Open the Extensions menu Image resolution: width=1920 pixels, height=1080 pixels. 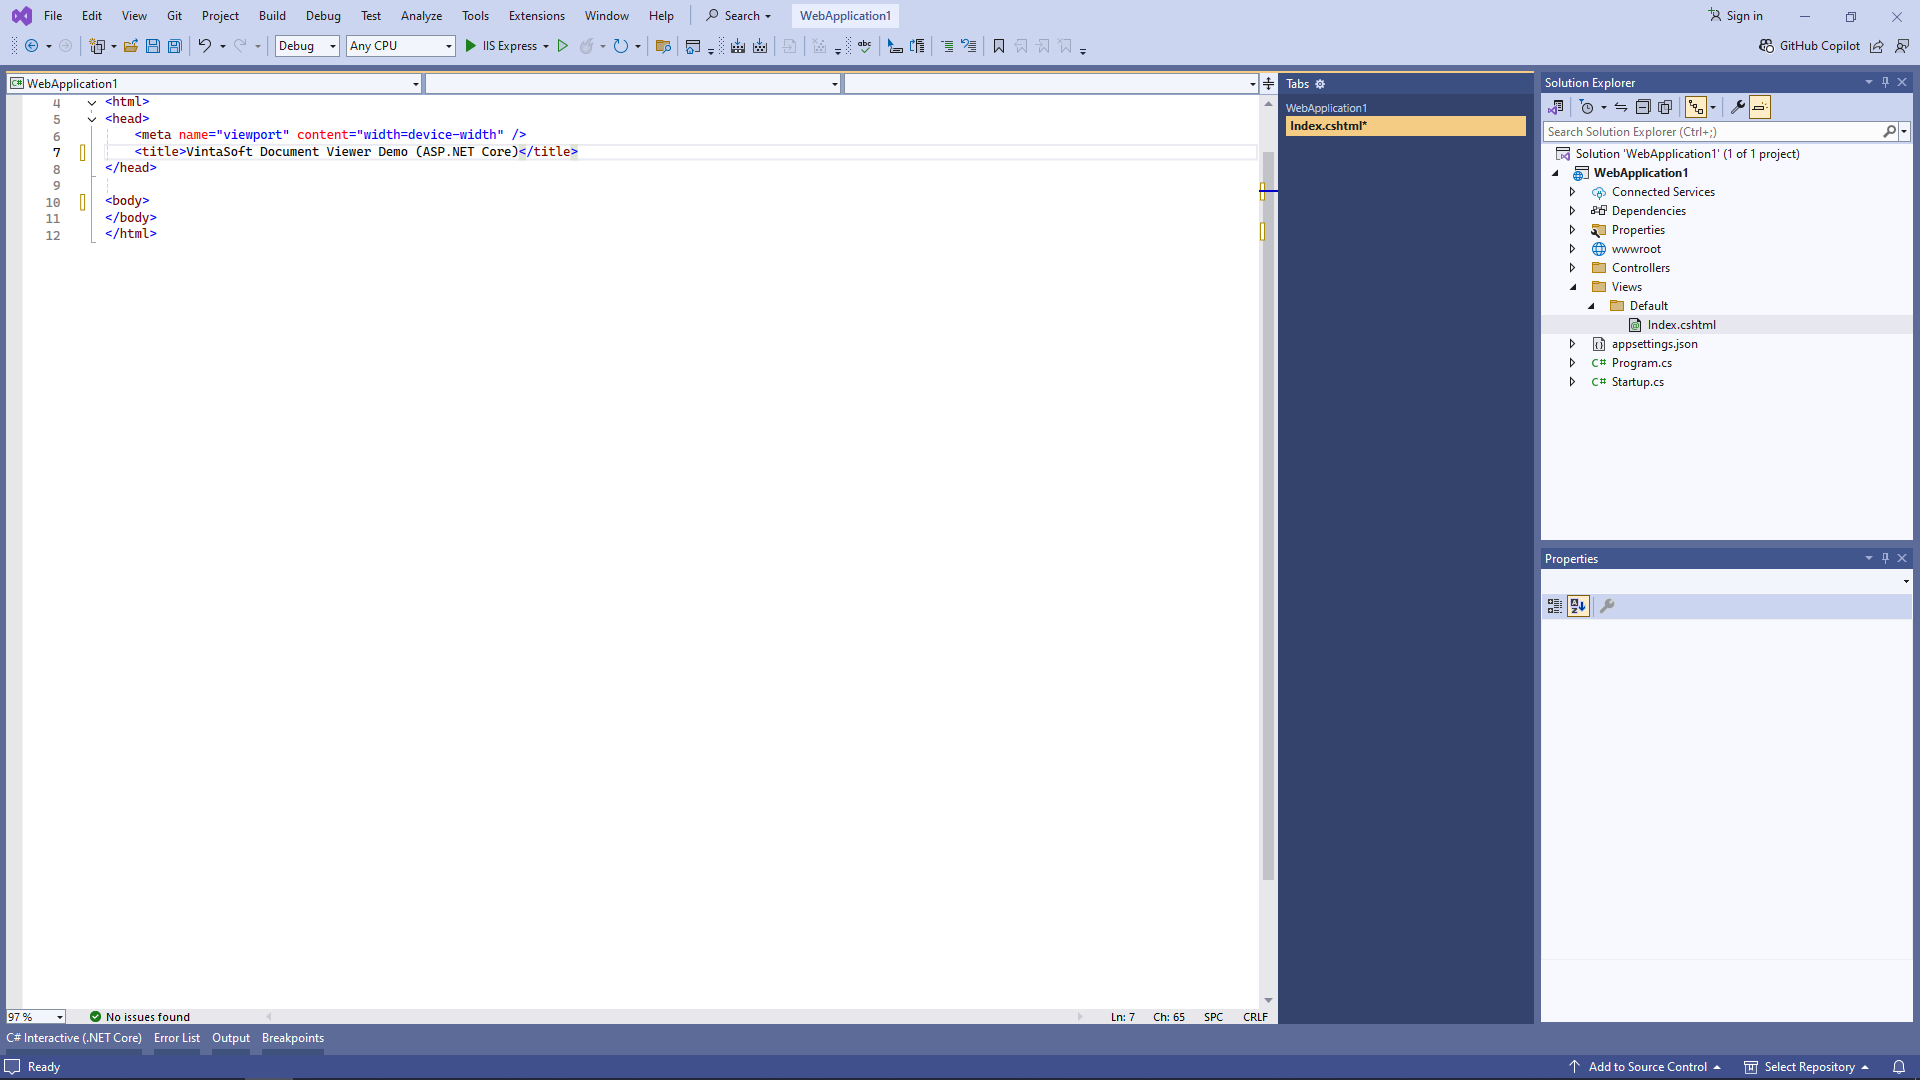(x=536, y=16)
